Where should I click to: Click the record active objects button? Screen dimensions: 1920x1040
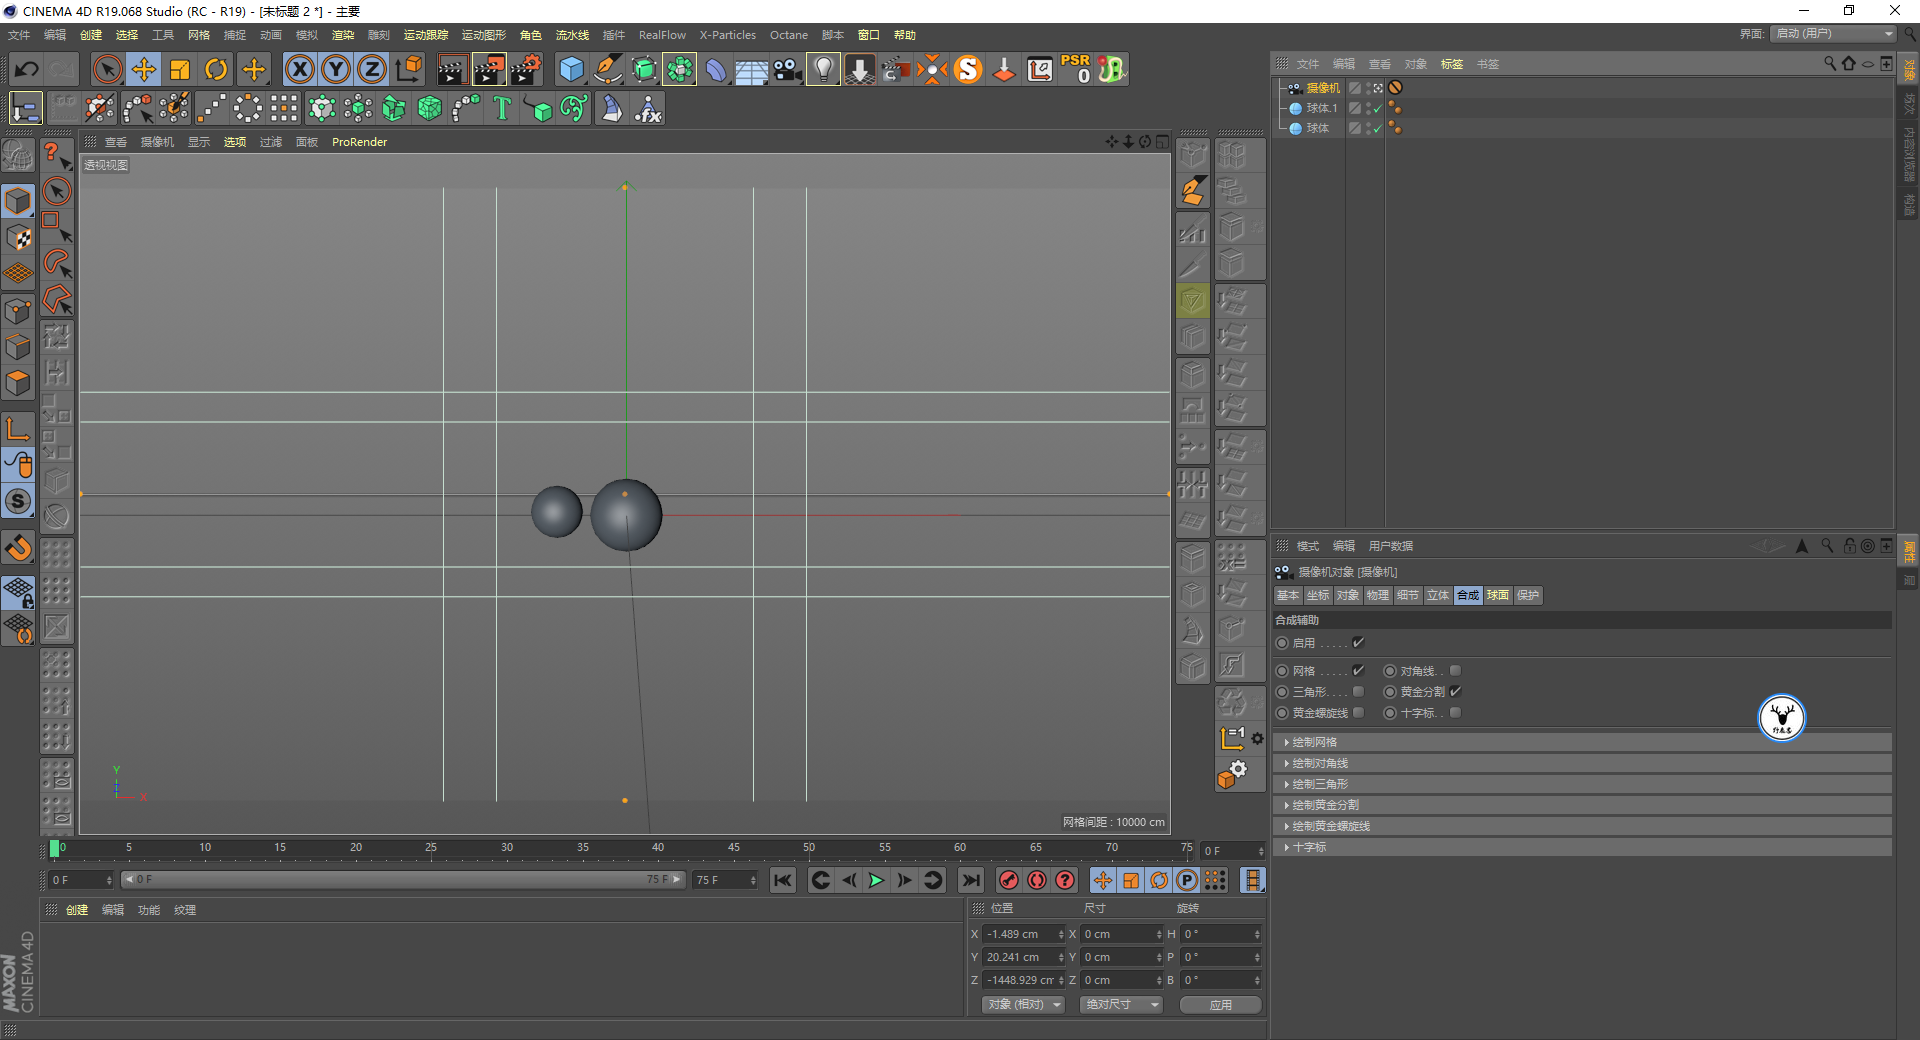[x=1009, y=880]
